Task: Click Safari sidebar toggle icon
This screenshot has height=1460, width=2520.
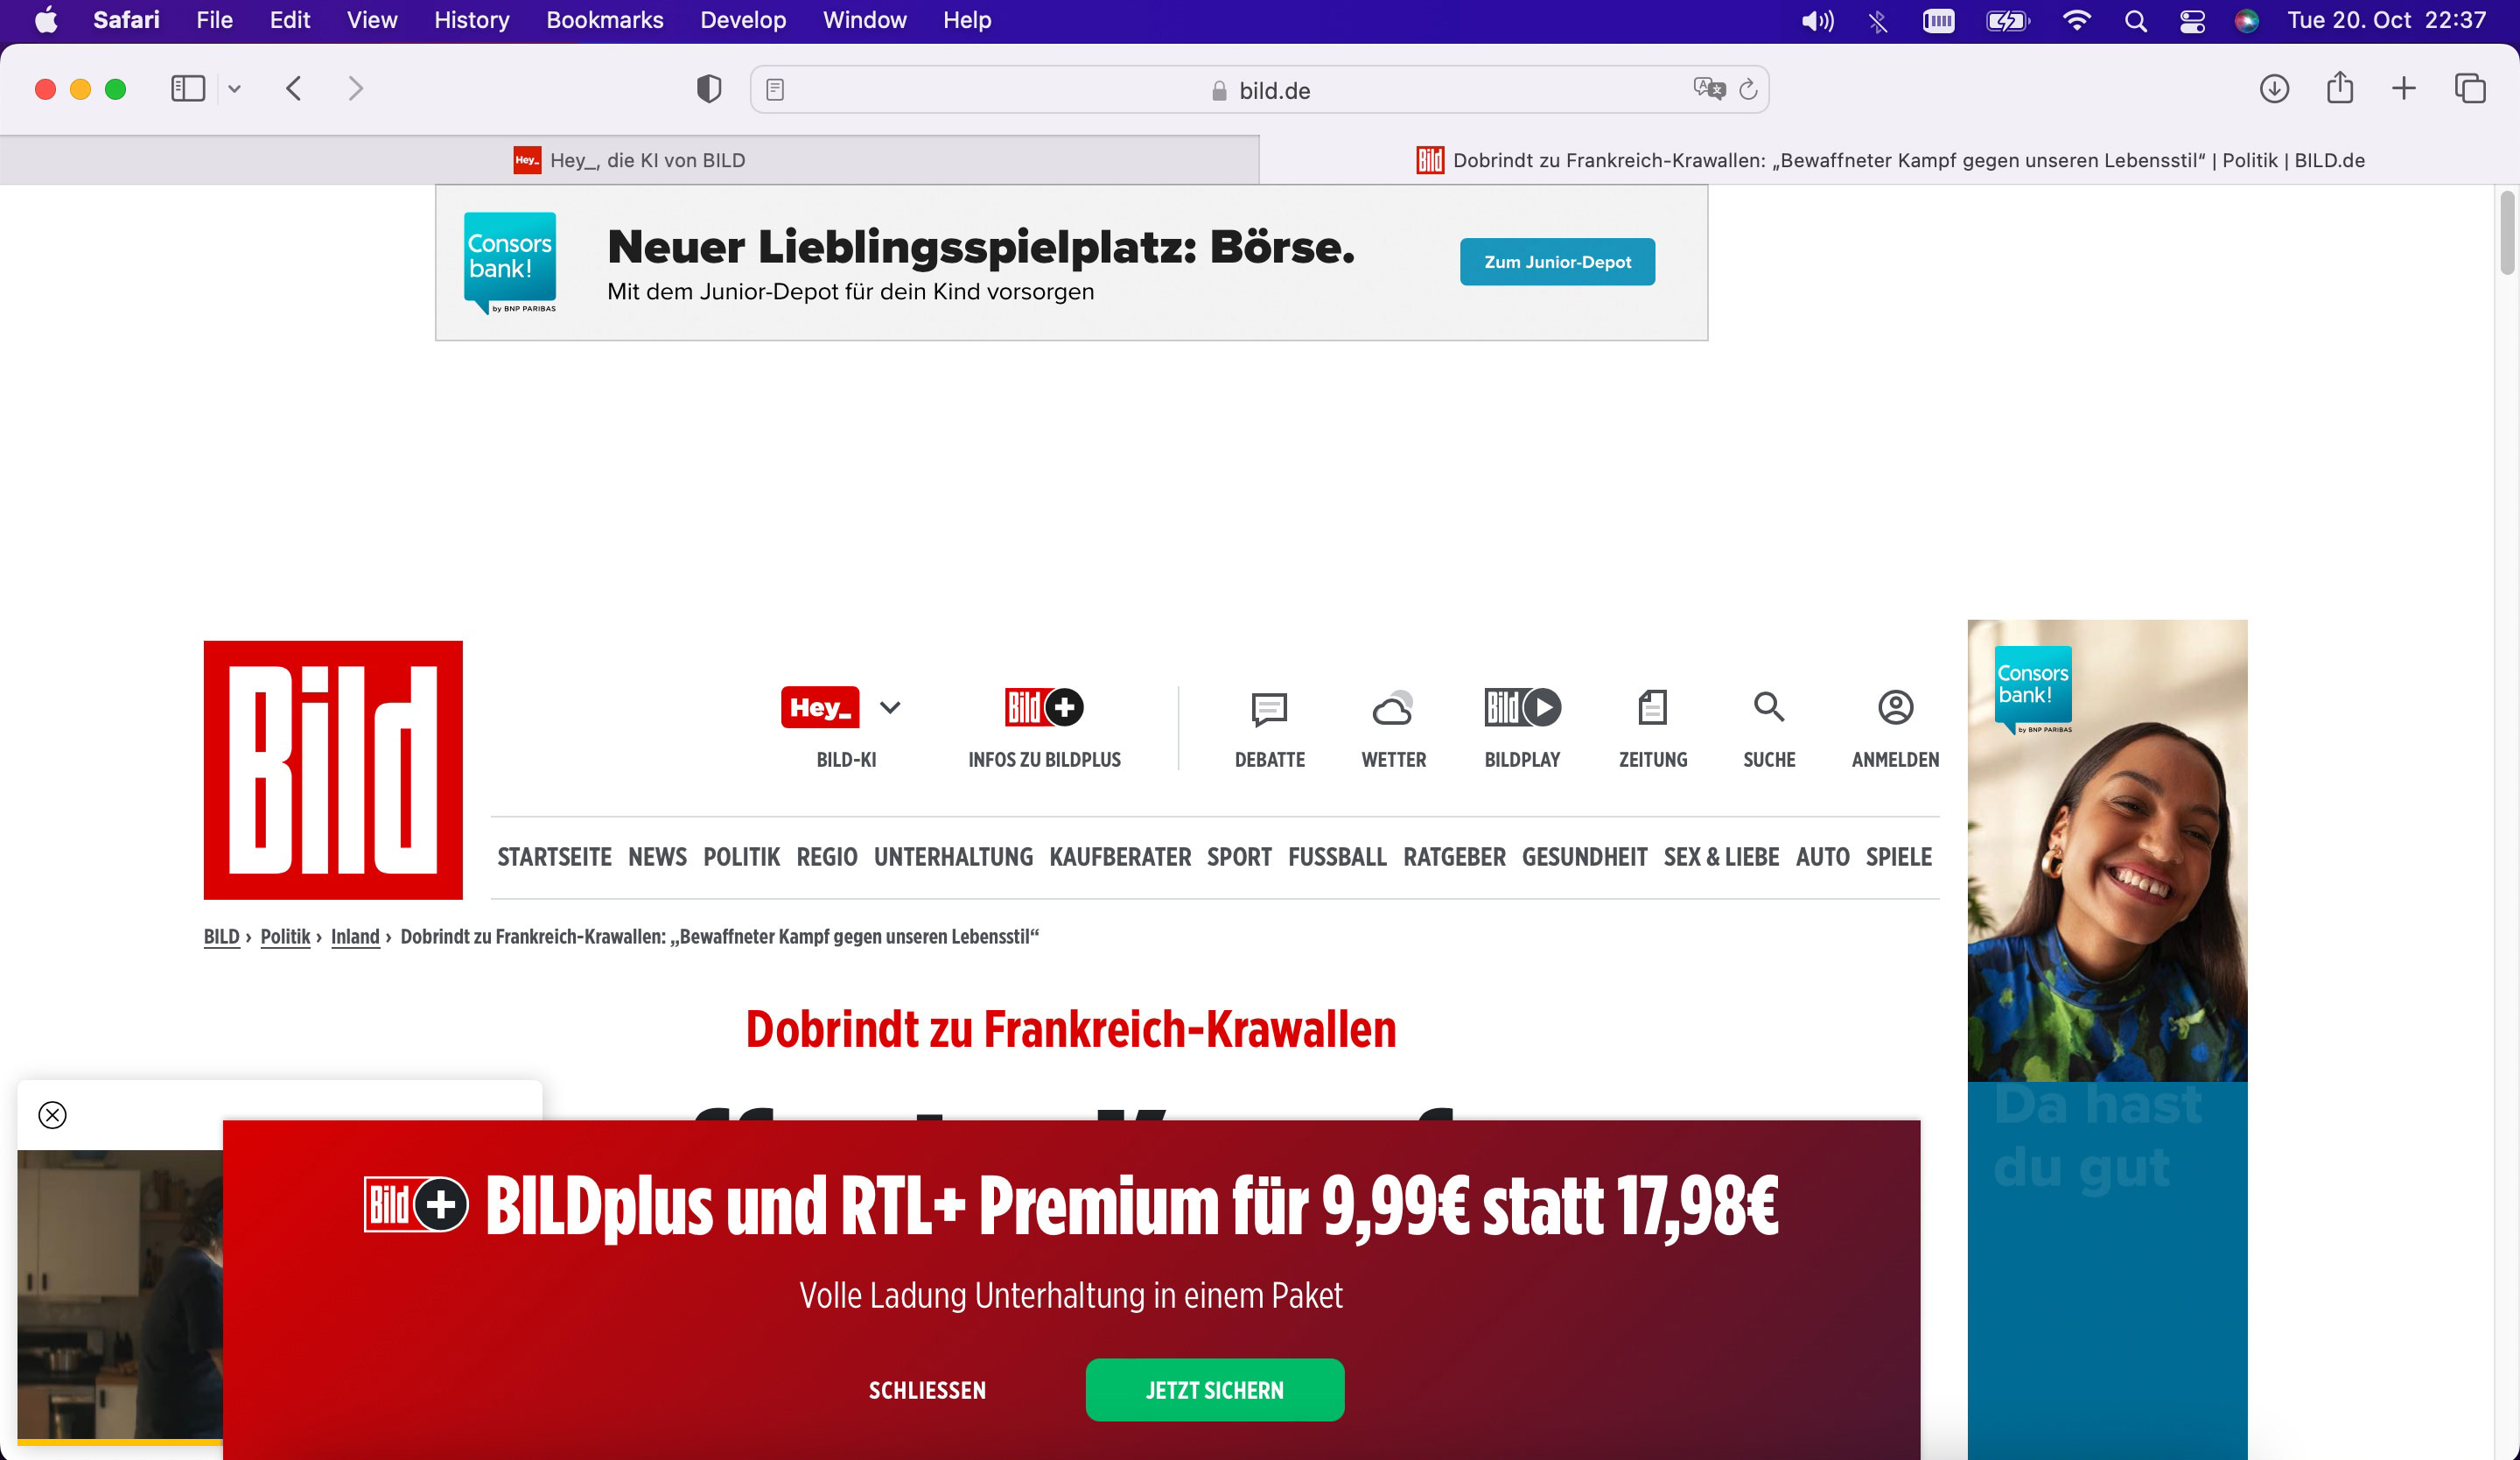Action: pos(188,89)
